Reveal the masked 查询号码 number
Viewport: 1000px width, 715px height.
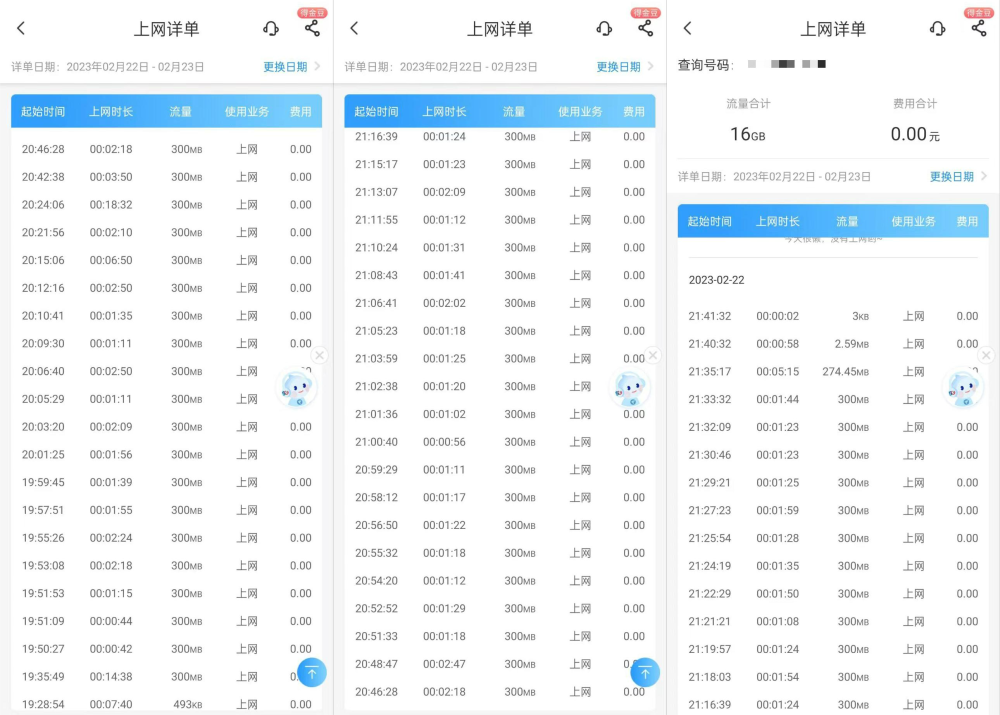790,63
